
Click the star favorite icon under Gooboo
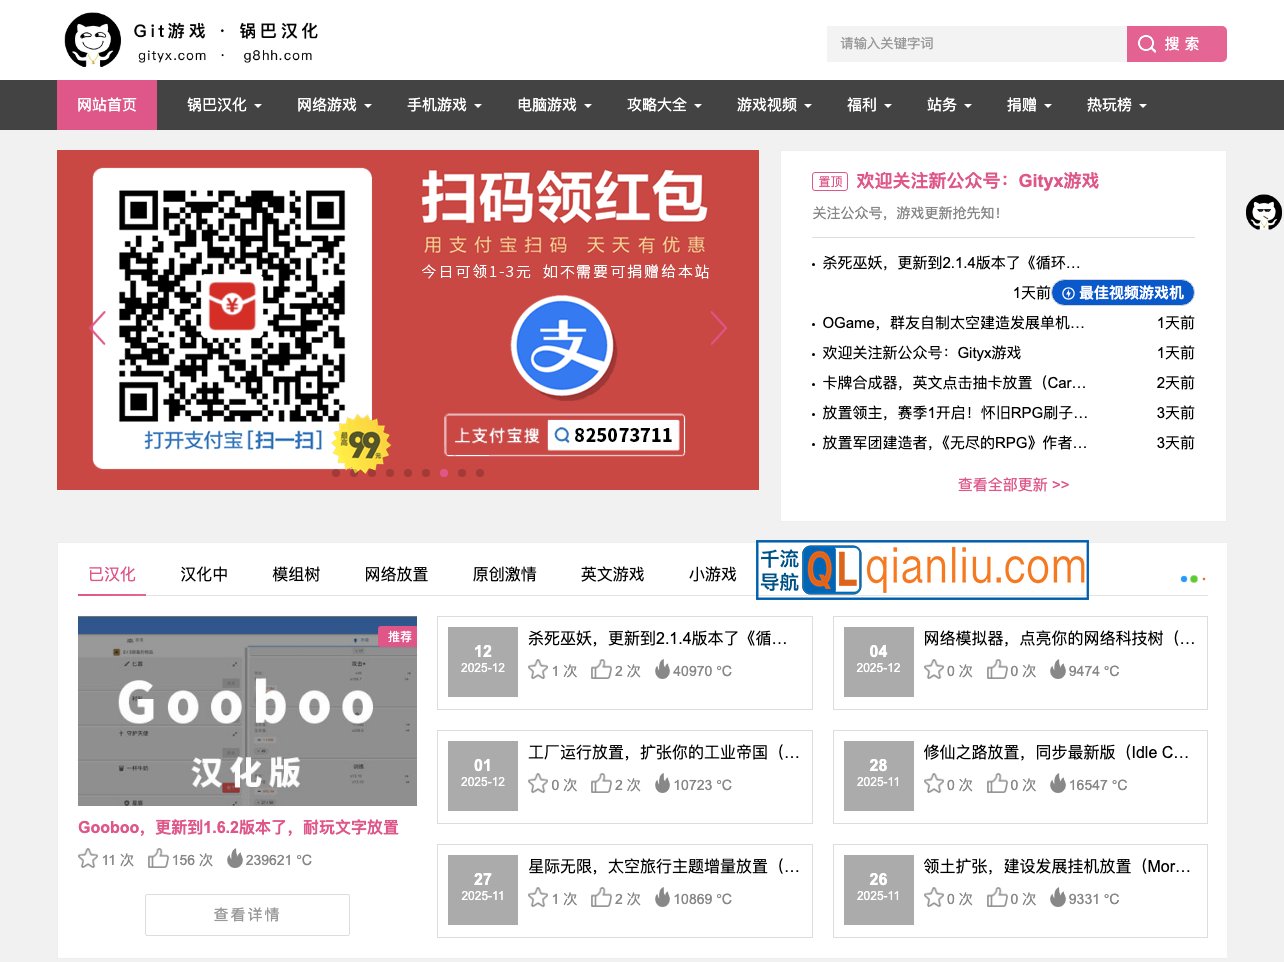coord(87,858)
